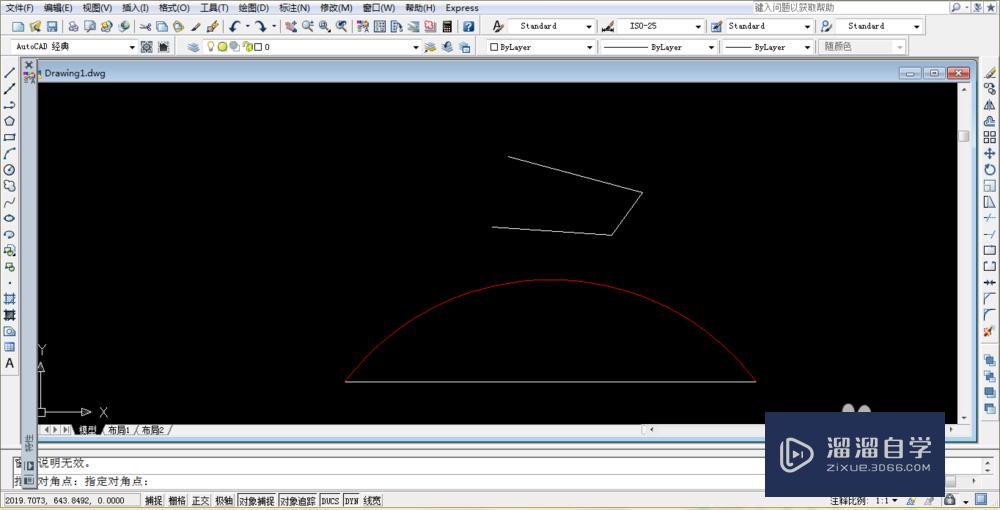Screen dimensions: 1000x510
Task: Switch to the 布局1 layout tab
Action: click(x=118, y=430)
